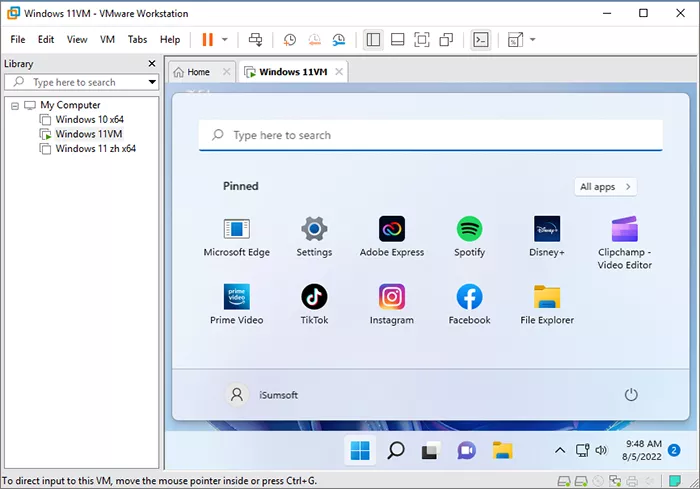Viewport: 700px width, 489px height.
Task: Click the network adapter status bar icon
Action: coord(615,481)
